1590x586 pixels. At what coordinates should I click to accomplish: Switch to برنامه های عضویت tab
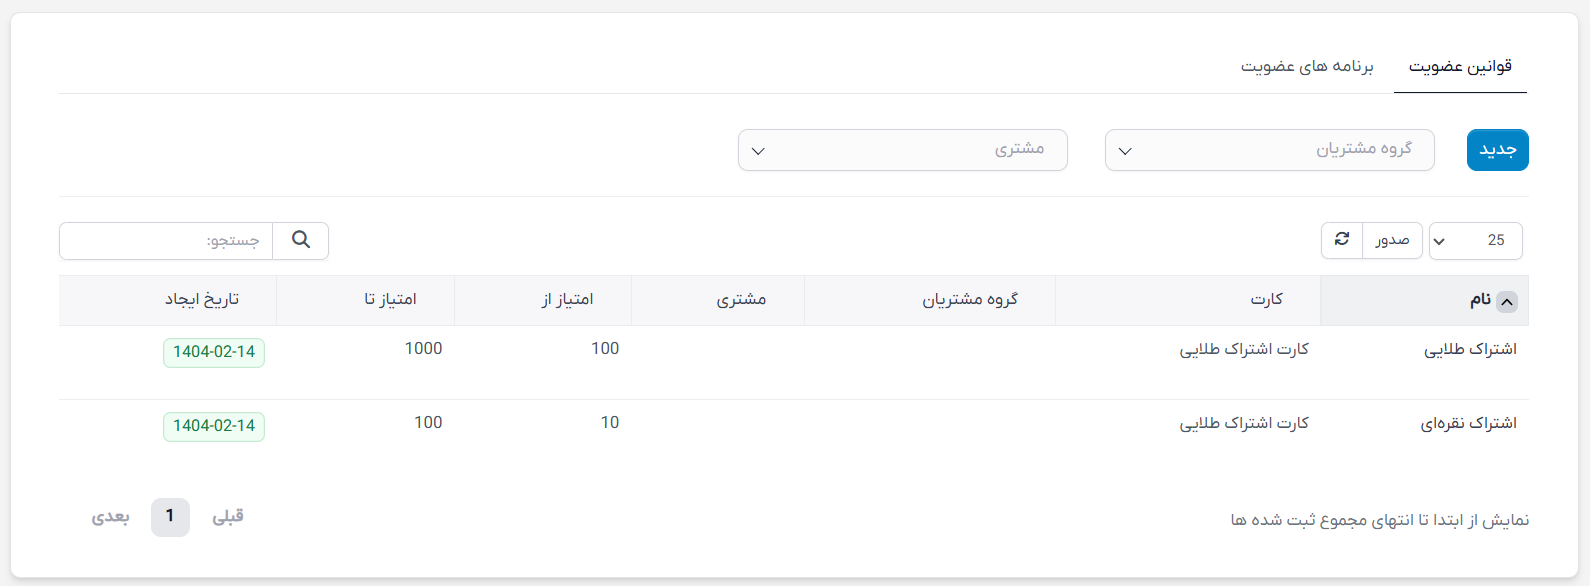[1307, 67]
